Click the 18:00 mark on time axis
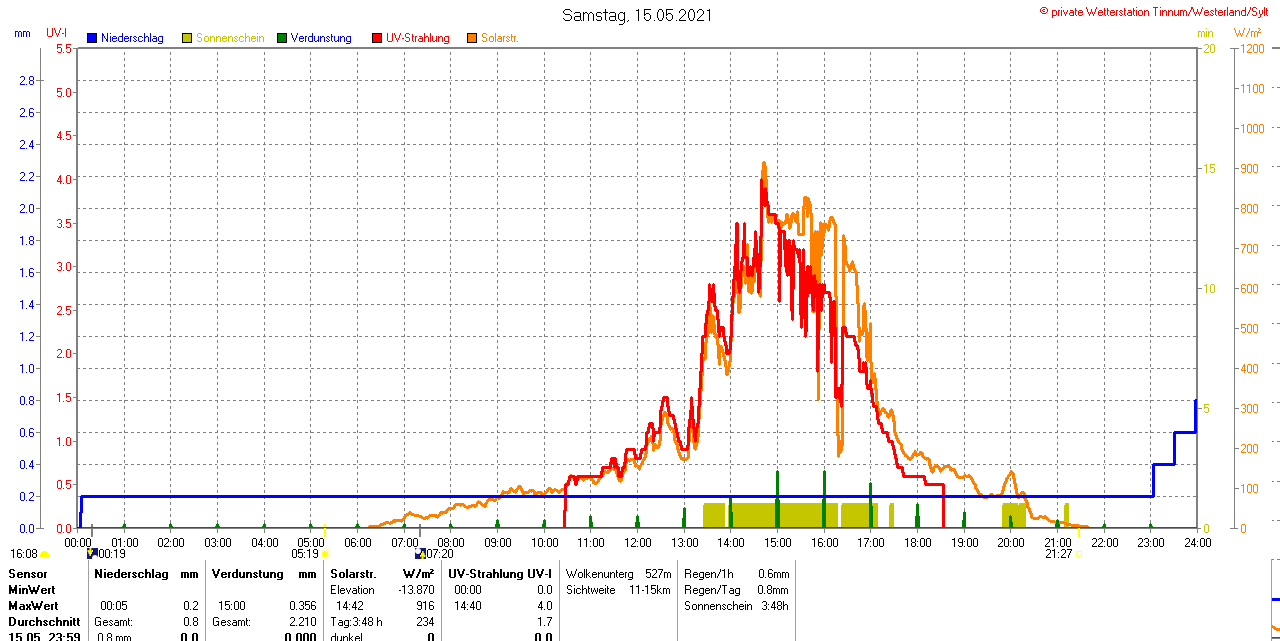1280x641 pixels. (917, 542)
